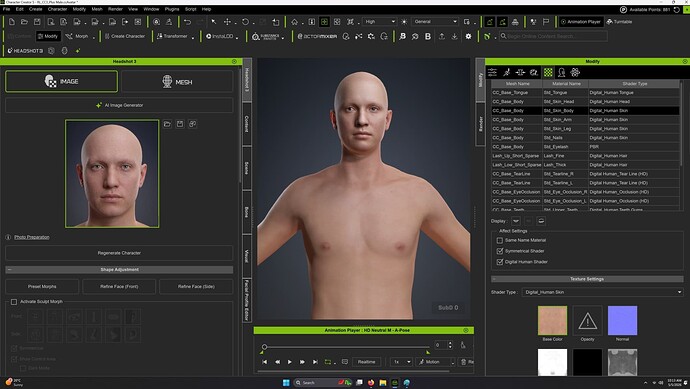Open running figure motion tab in Modify
The image size is (690, 389).
point(506,72)
